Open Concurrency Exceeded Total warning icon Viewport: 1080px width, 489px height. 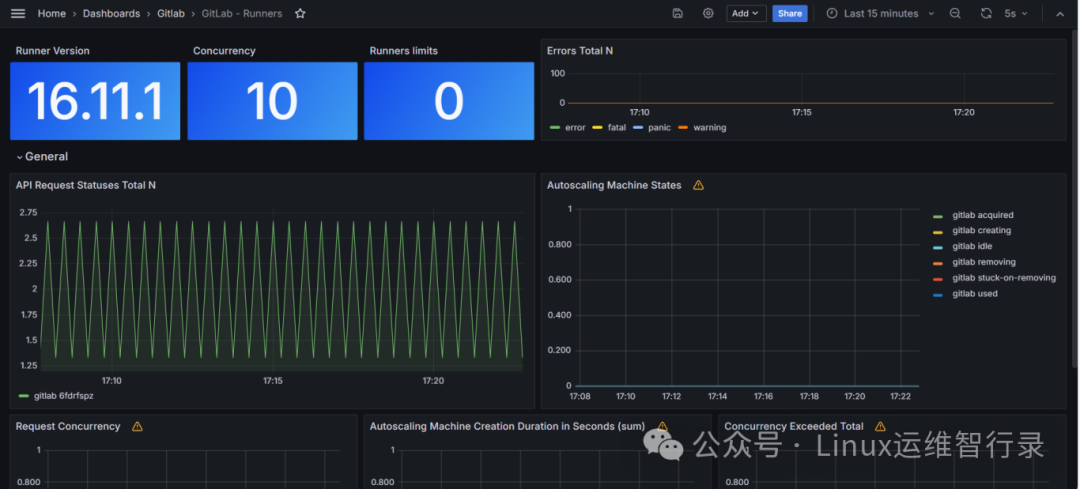[x=880, y=426]
